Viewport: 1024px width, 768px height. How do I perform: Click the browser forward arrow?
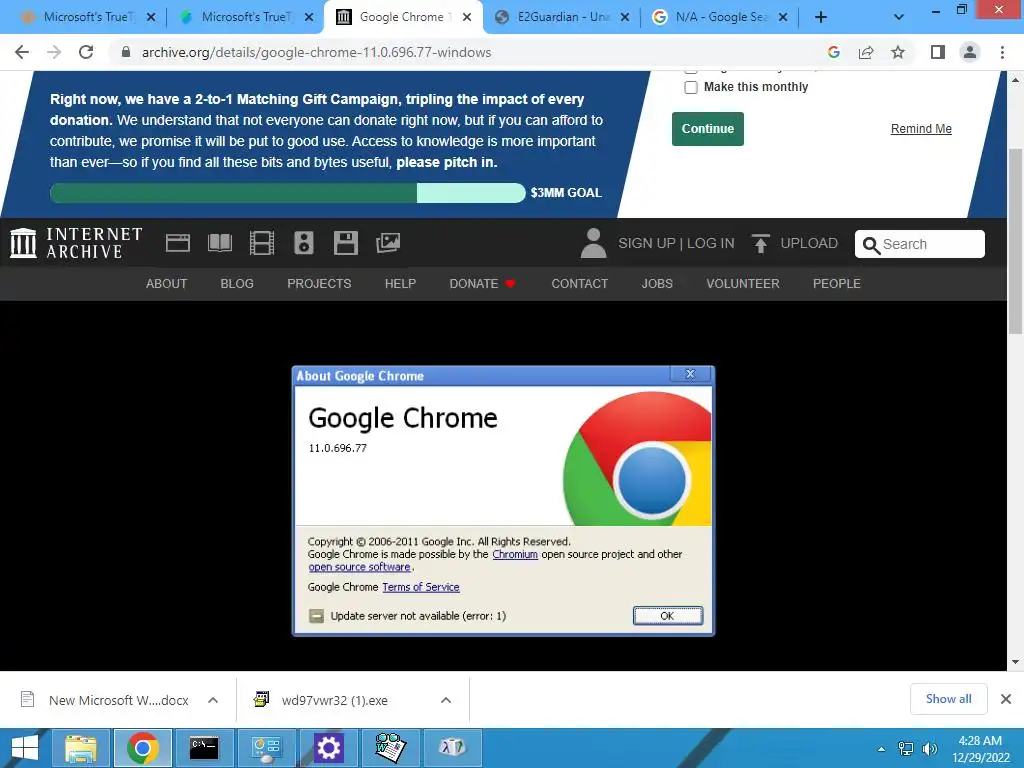pos(54,52)
